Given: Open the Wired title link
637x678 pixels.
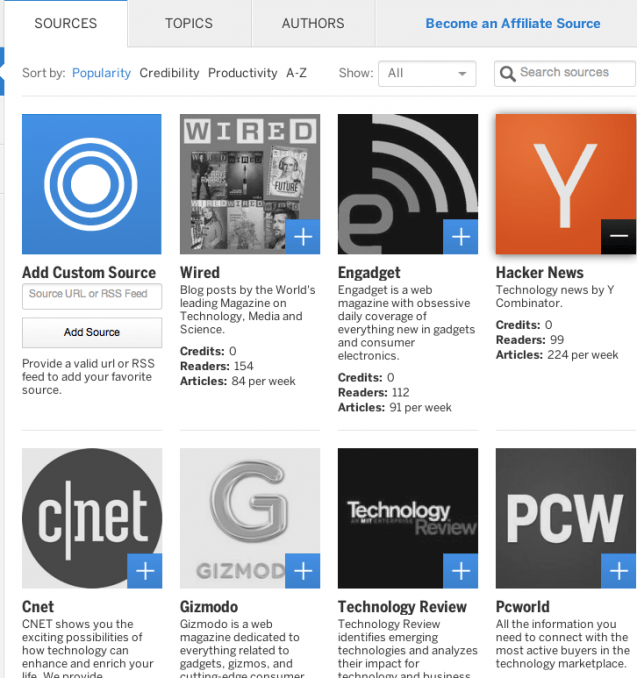Looking at the screenshot, I should pyautogui.click(x=200, y=273).
